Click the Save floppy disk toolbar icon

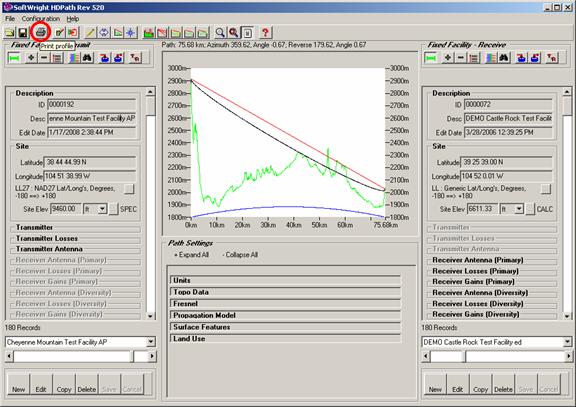(x=23, y=33)
